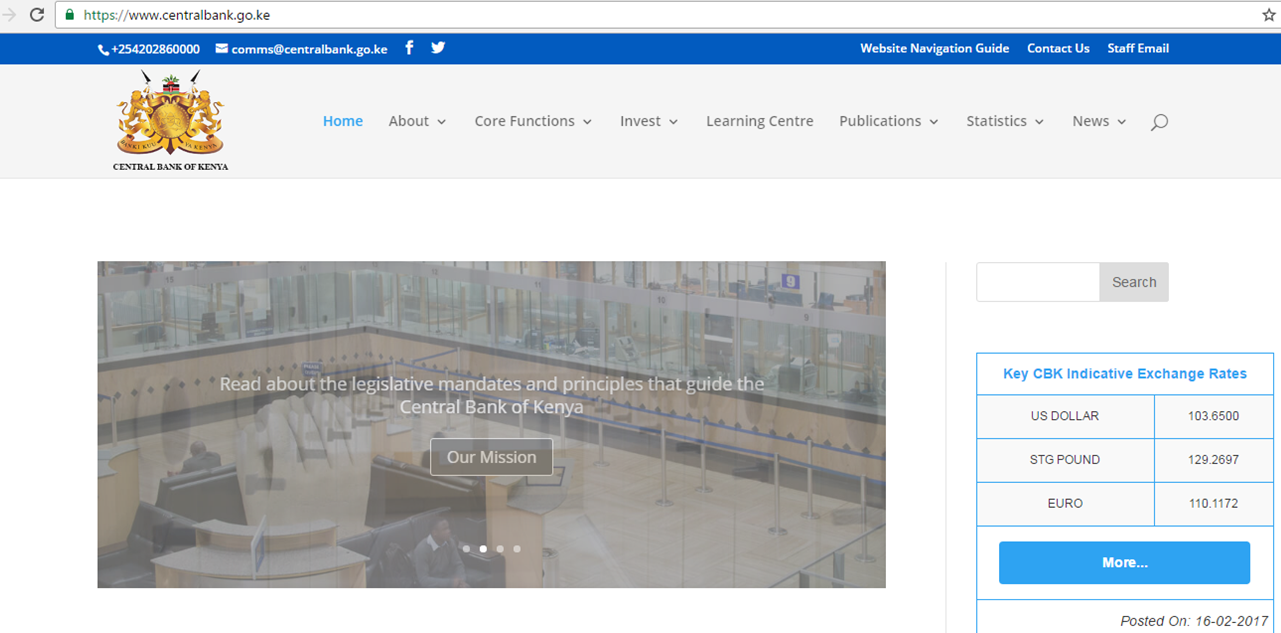Click the 129.2697 rate value

point(1214,460)
